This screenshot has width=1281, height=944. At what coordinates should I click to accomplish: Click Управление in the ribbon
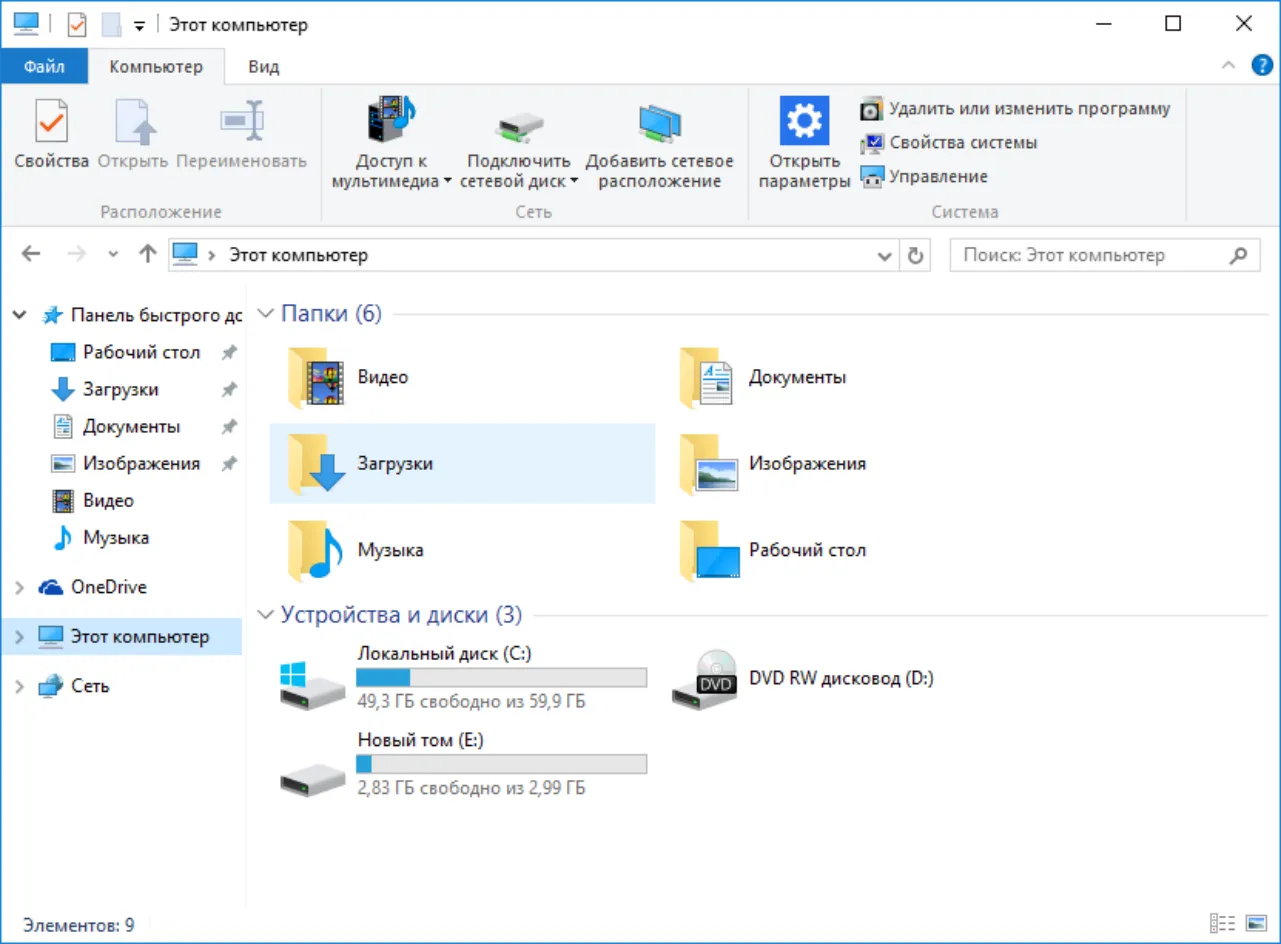pos(924,176)
